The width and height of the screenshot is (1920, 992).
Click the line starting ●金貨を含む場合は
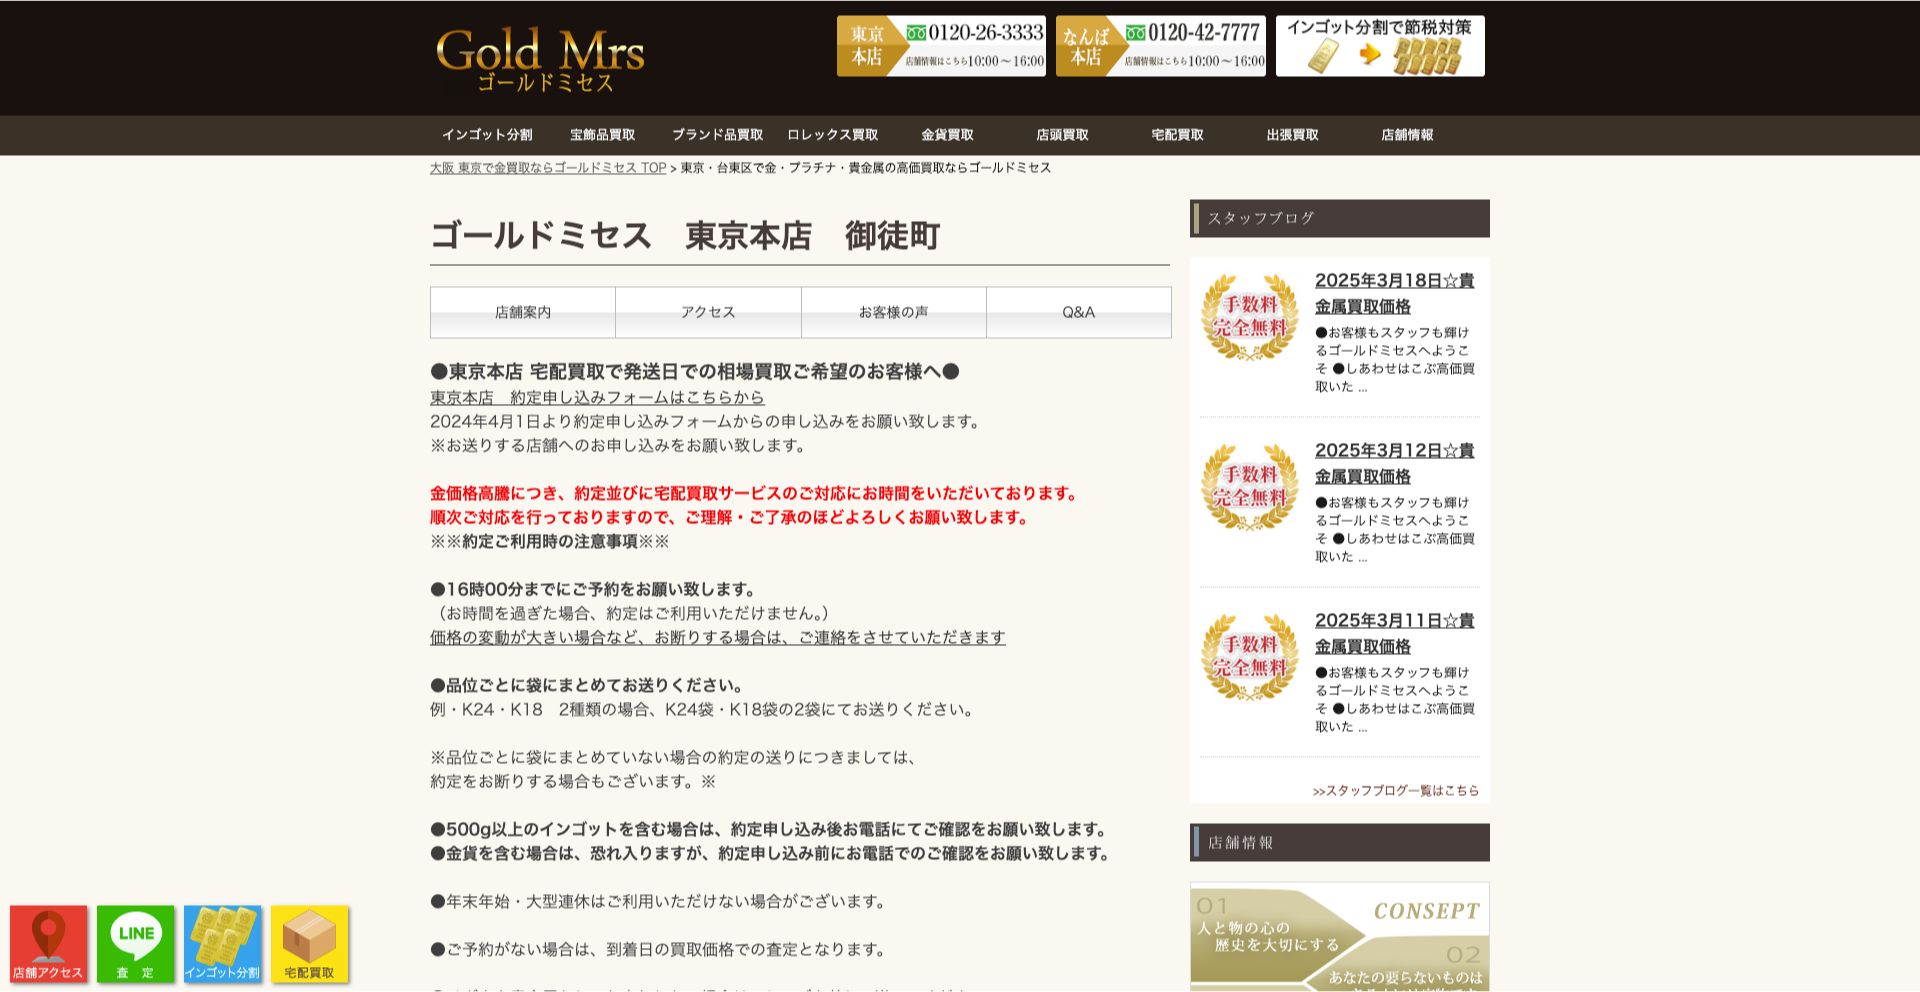(772, 853)
